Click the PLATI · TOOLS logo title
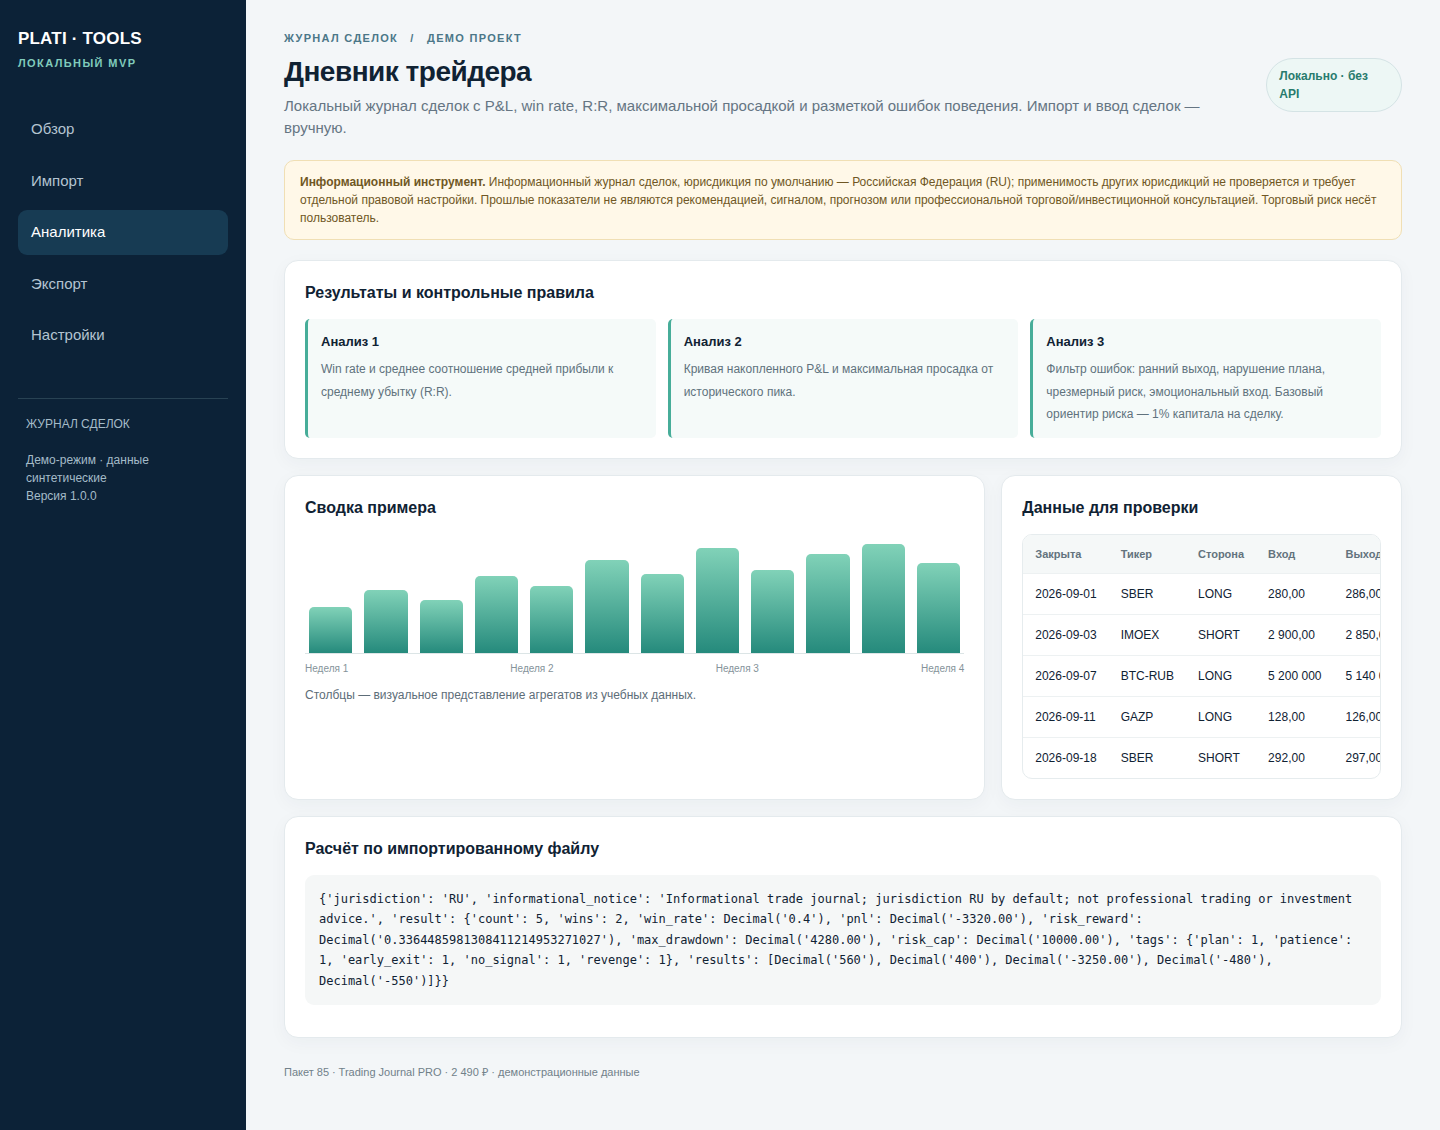This screenshot has height=1130, width=1440. (80, 38)
